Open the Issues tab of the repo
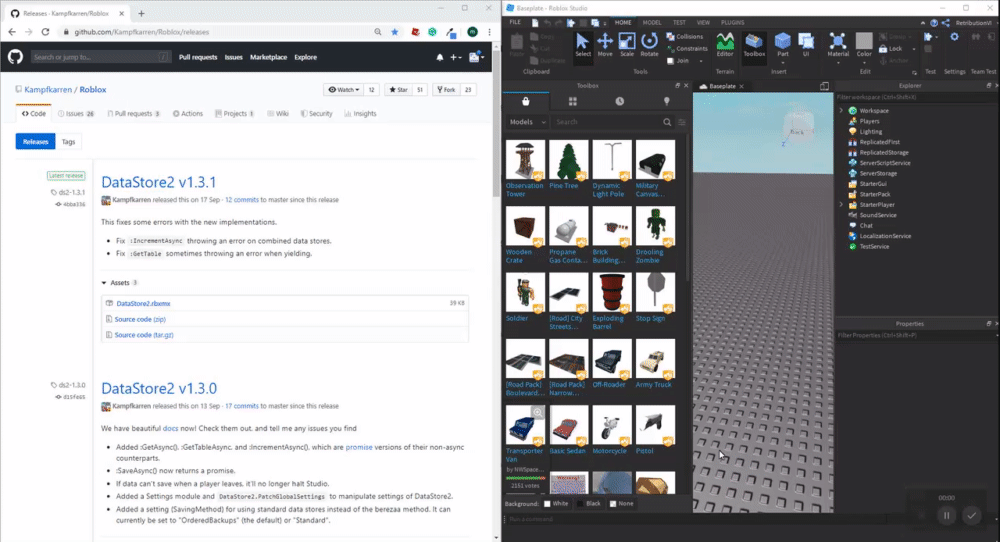This screenshot has height=542, width=1000. (76, 114)
